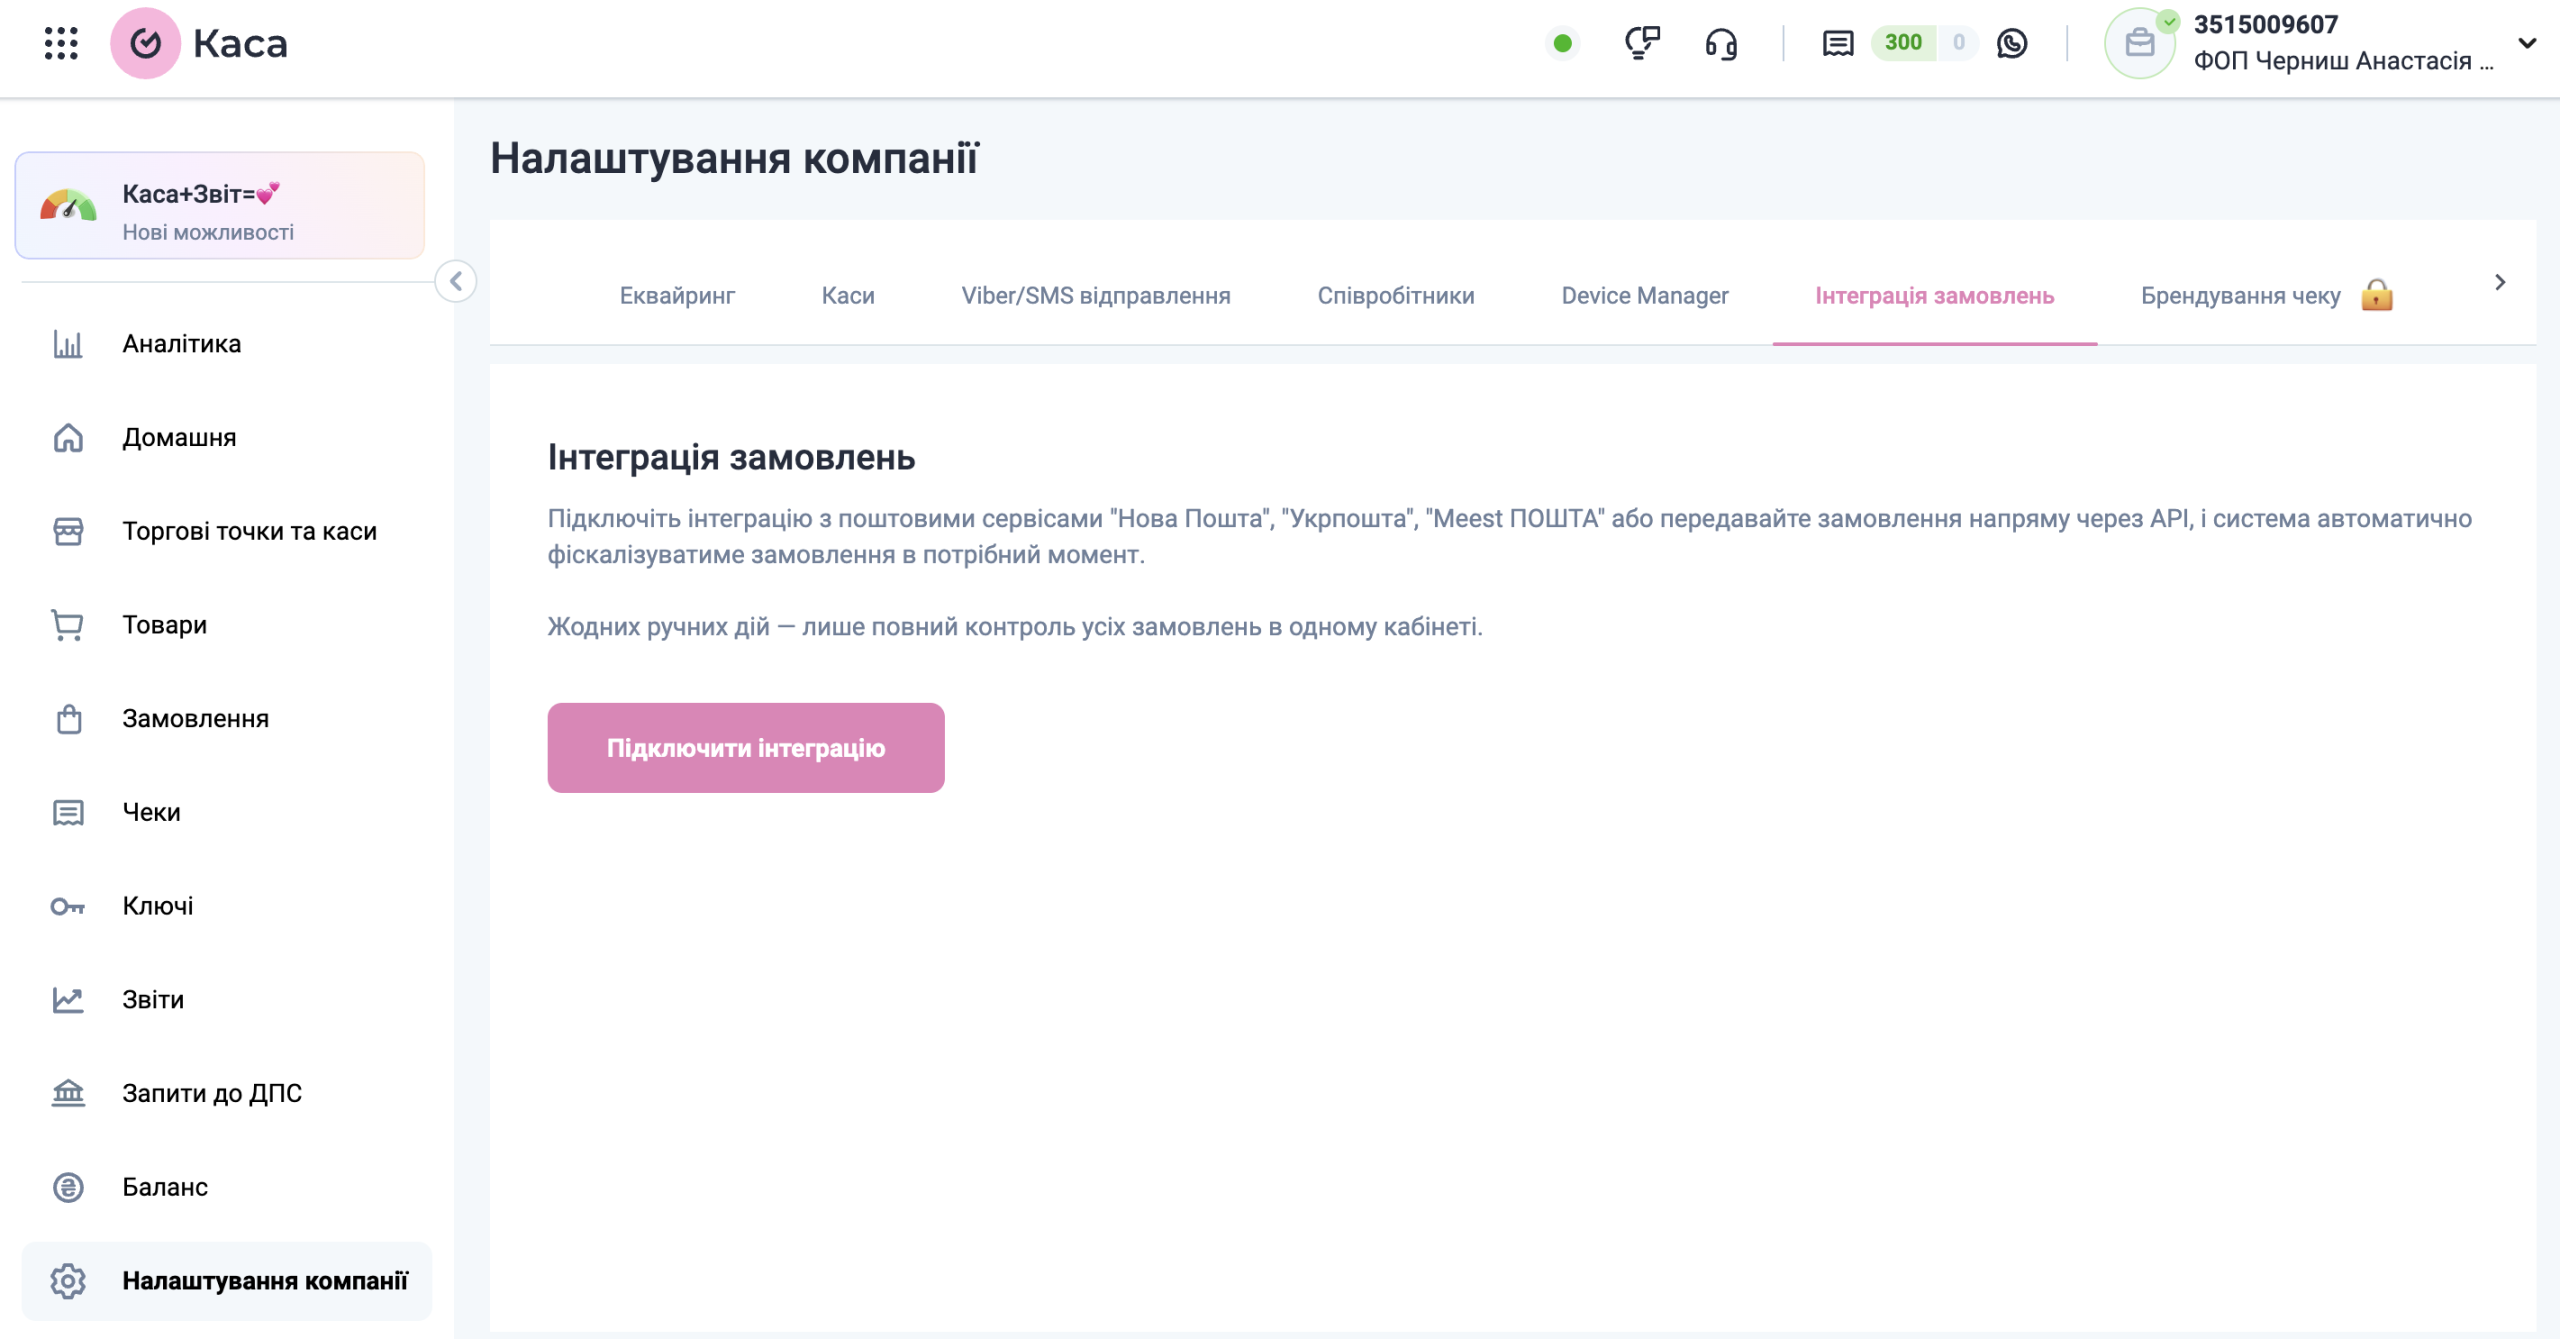This screenshot has width=2560, height=1339.
Task: Expand the account dropdown chevron
Action: 2527,43
